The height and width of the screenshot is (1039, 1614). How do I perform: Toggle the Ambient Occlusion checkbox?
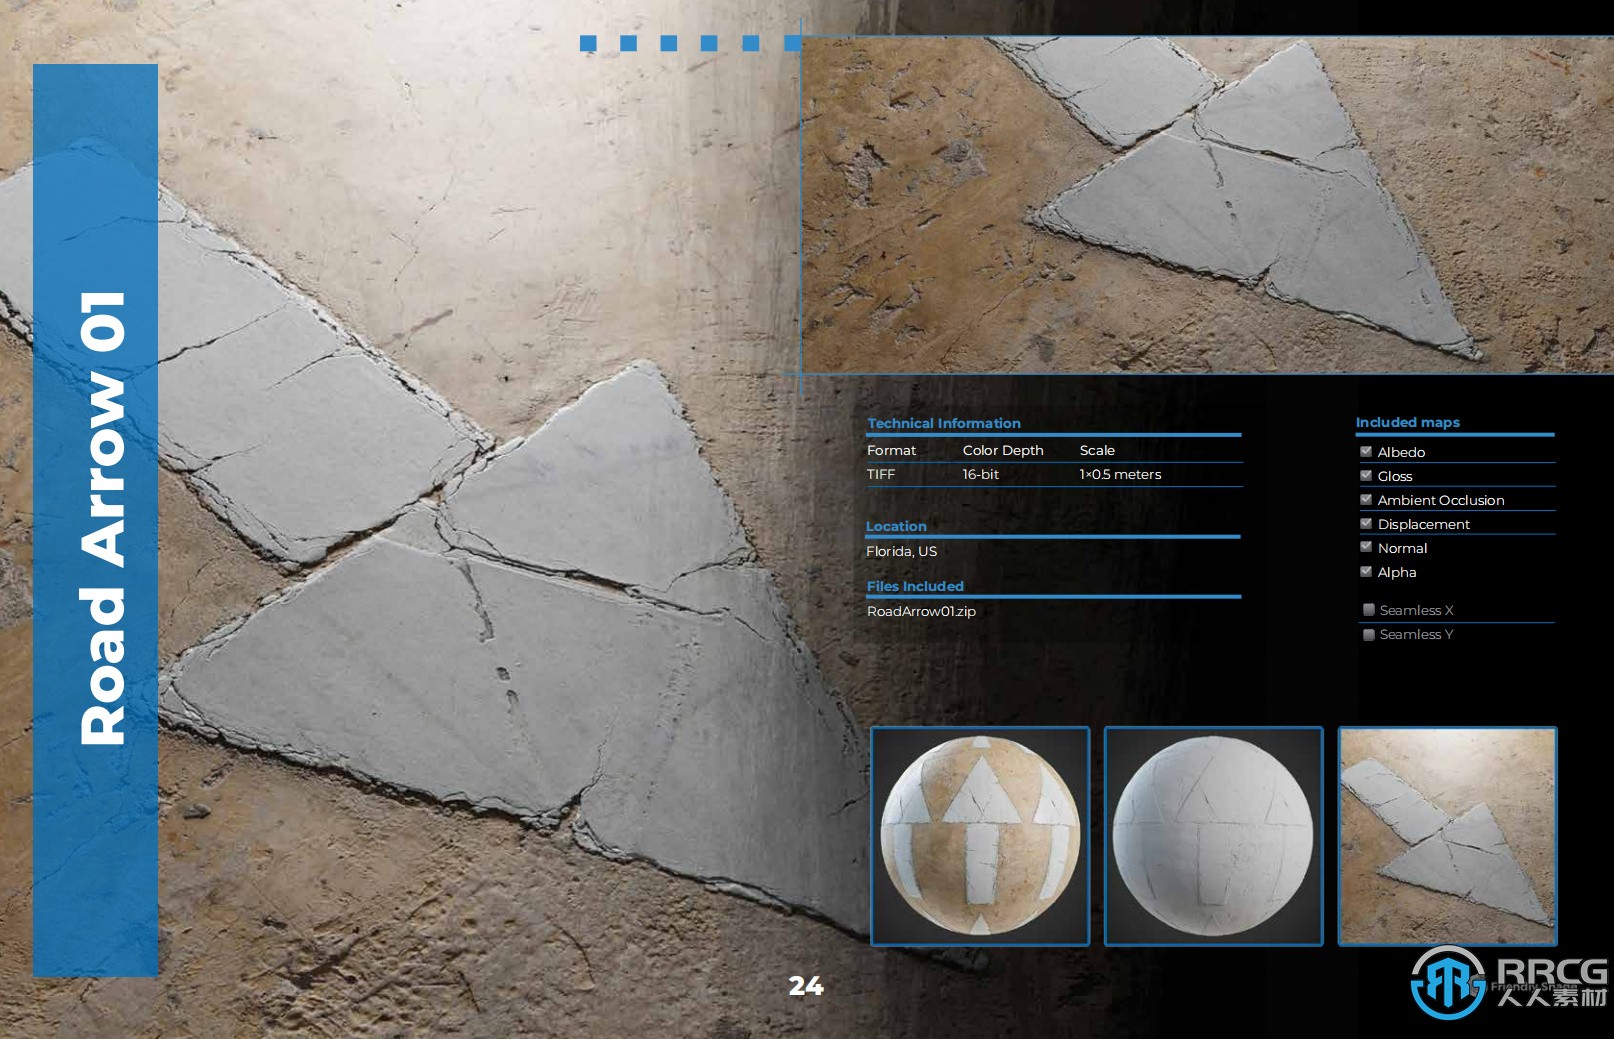coord(1366,500)
